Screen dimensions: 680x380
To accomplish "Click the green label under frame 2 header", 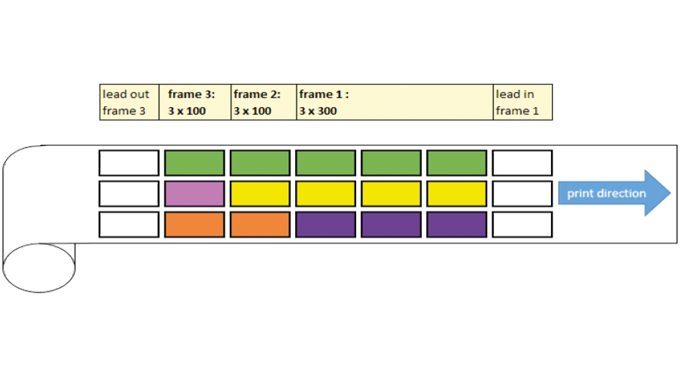I will coord(260,163).
